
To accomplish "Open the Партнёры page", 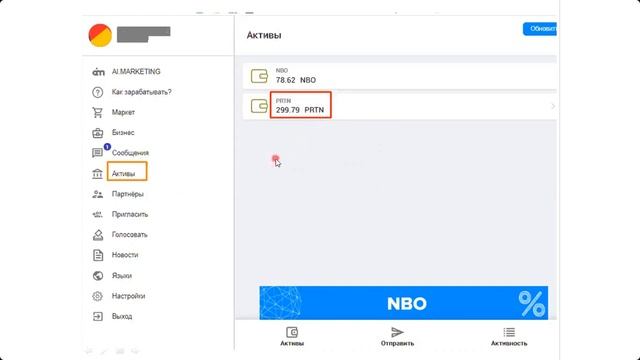I will (x=128, y=194).
